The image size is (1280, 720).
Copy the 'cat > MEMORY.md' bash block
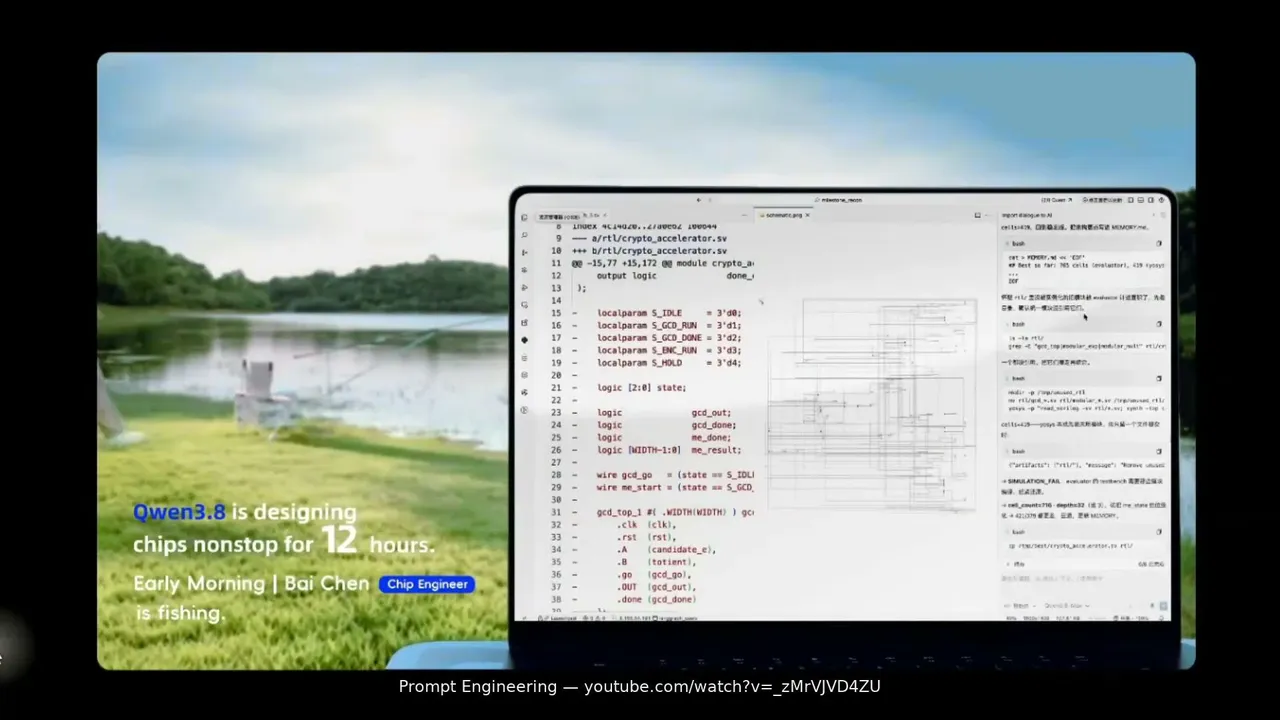click(1159, 243)
